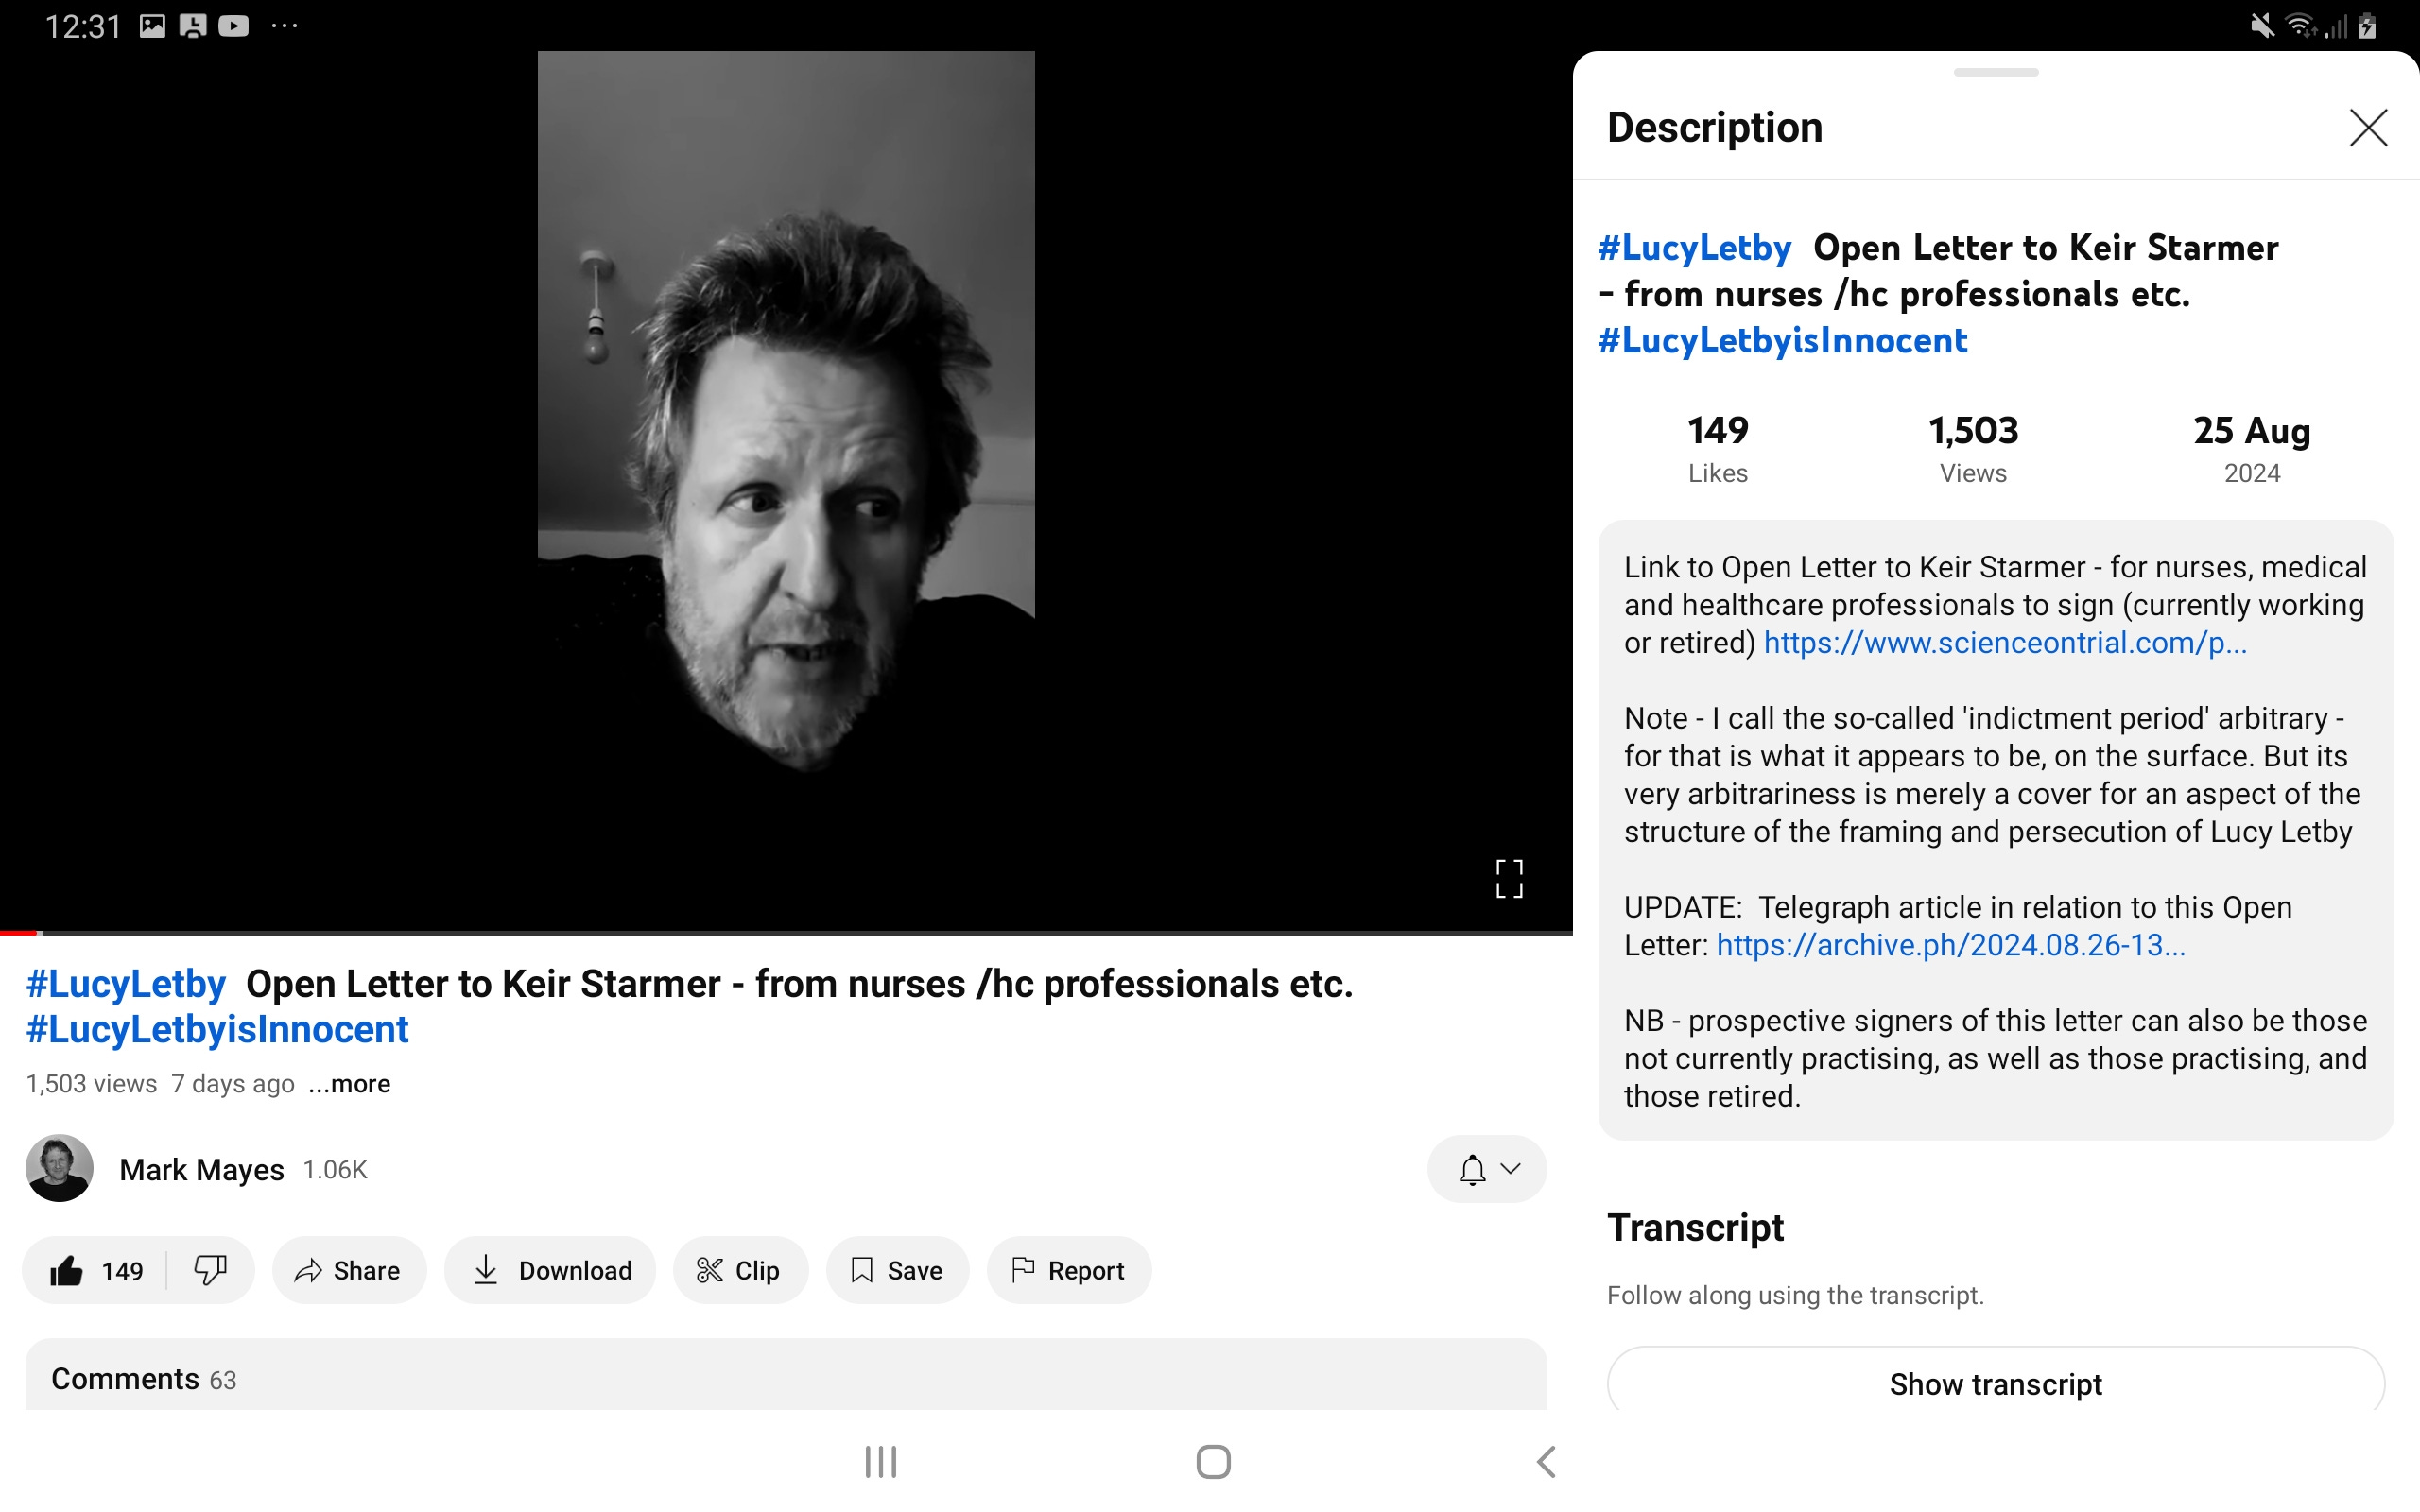The height and width of the screenshot is (1512, 2420).
Task: Tap the download notification icon in status bar
Action: tap(192, 26)
